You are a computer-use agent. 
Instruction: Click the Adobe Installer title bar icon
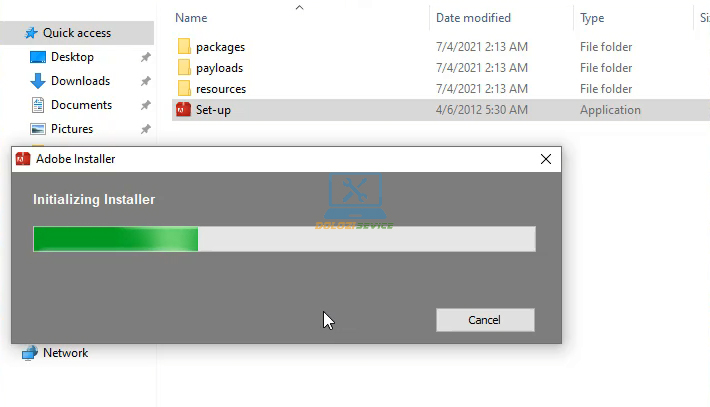[x=23, y=159]
